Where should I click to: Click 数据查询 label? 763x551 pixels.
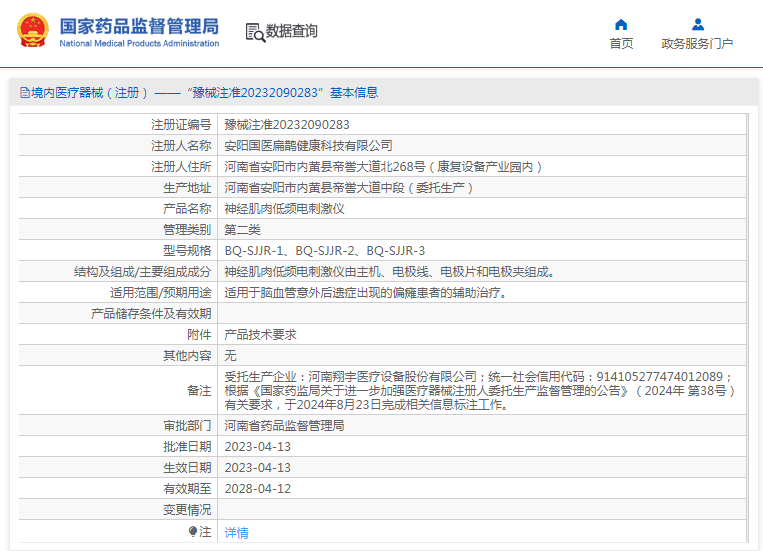[x=291, y=31]
